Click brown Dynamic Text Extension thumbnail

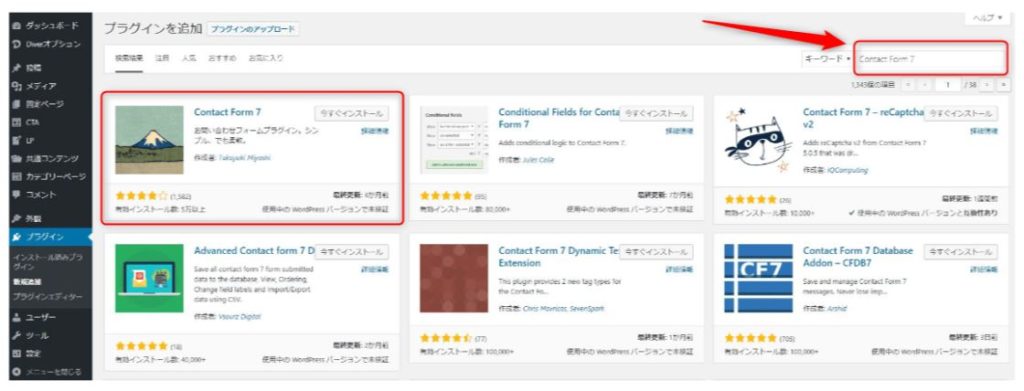[454, 278]
